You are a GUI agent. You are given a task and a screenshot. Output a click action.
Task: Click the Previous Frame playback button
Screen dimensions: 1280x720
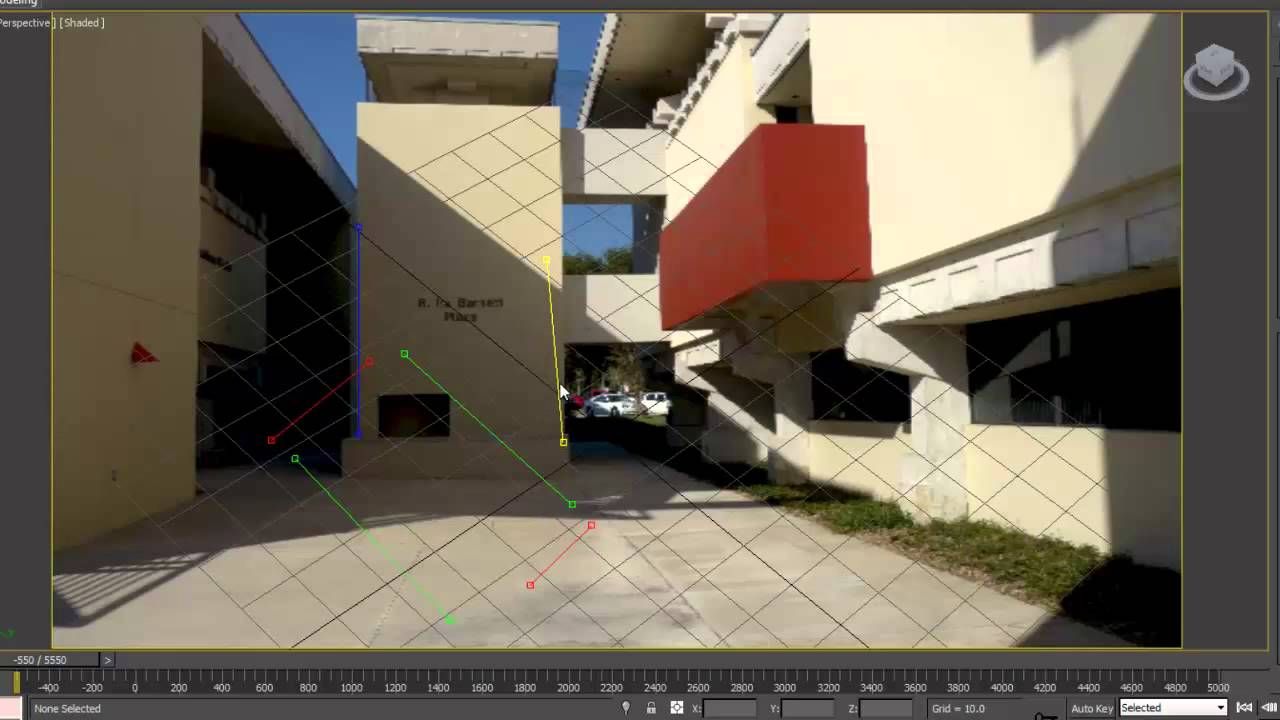click(x=1269, y=708)
